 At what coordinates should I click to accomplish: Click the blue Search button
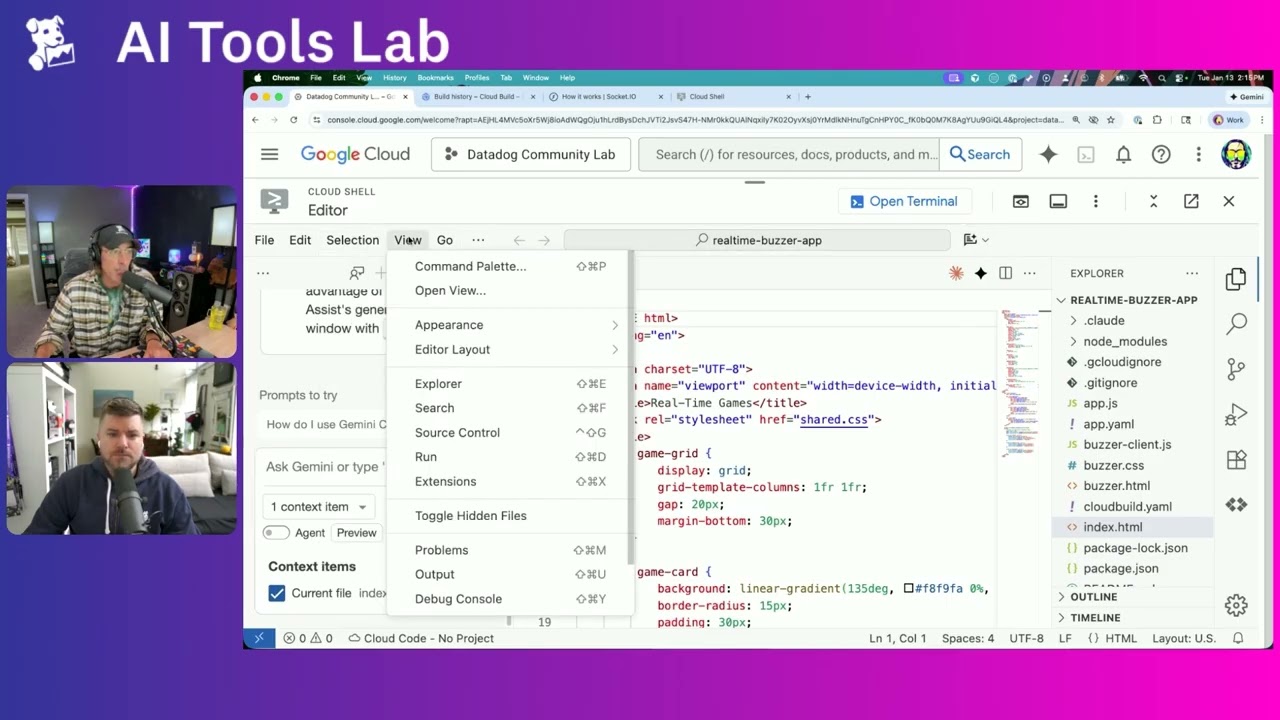(979, 154)
